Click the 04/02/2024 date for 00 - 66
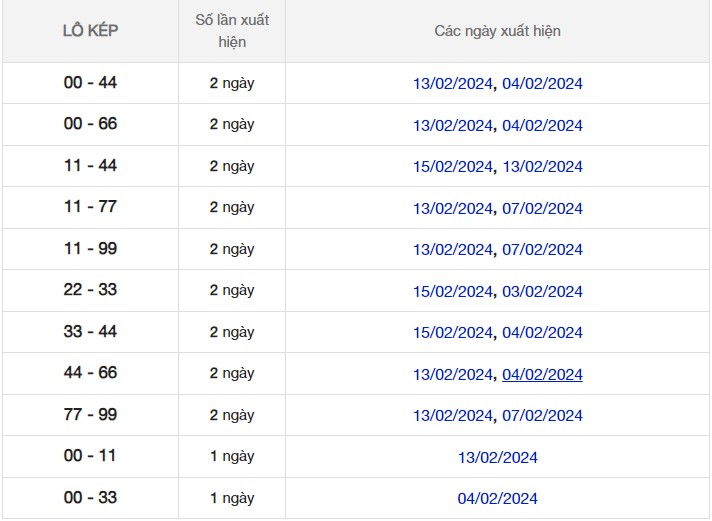The width and height of the screenshot is (712, 521). click(542, 126)
